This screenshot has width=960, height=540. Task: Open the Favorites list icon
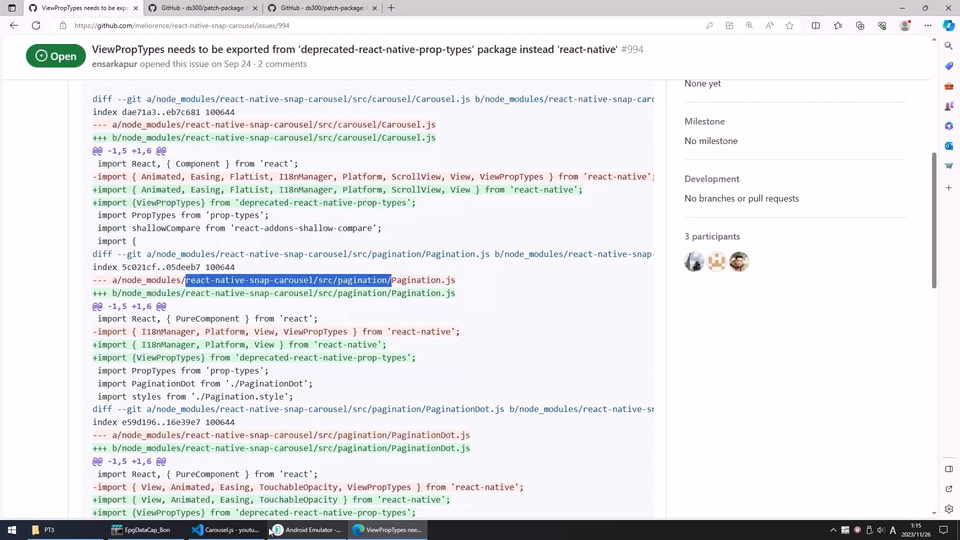tap(838, 26)
